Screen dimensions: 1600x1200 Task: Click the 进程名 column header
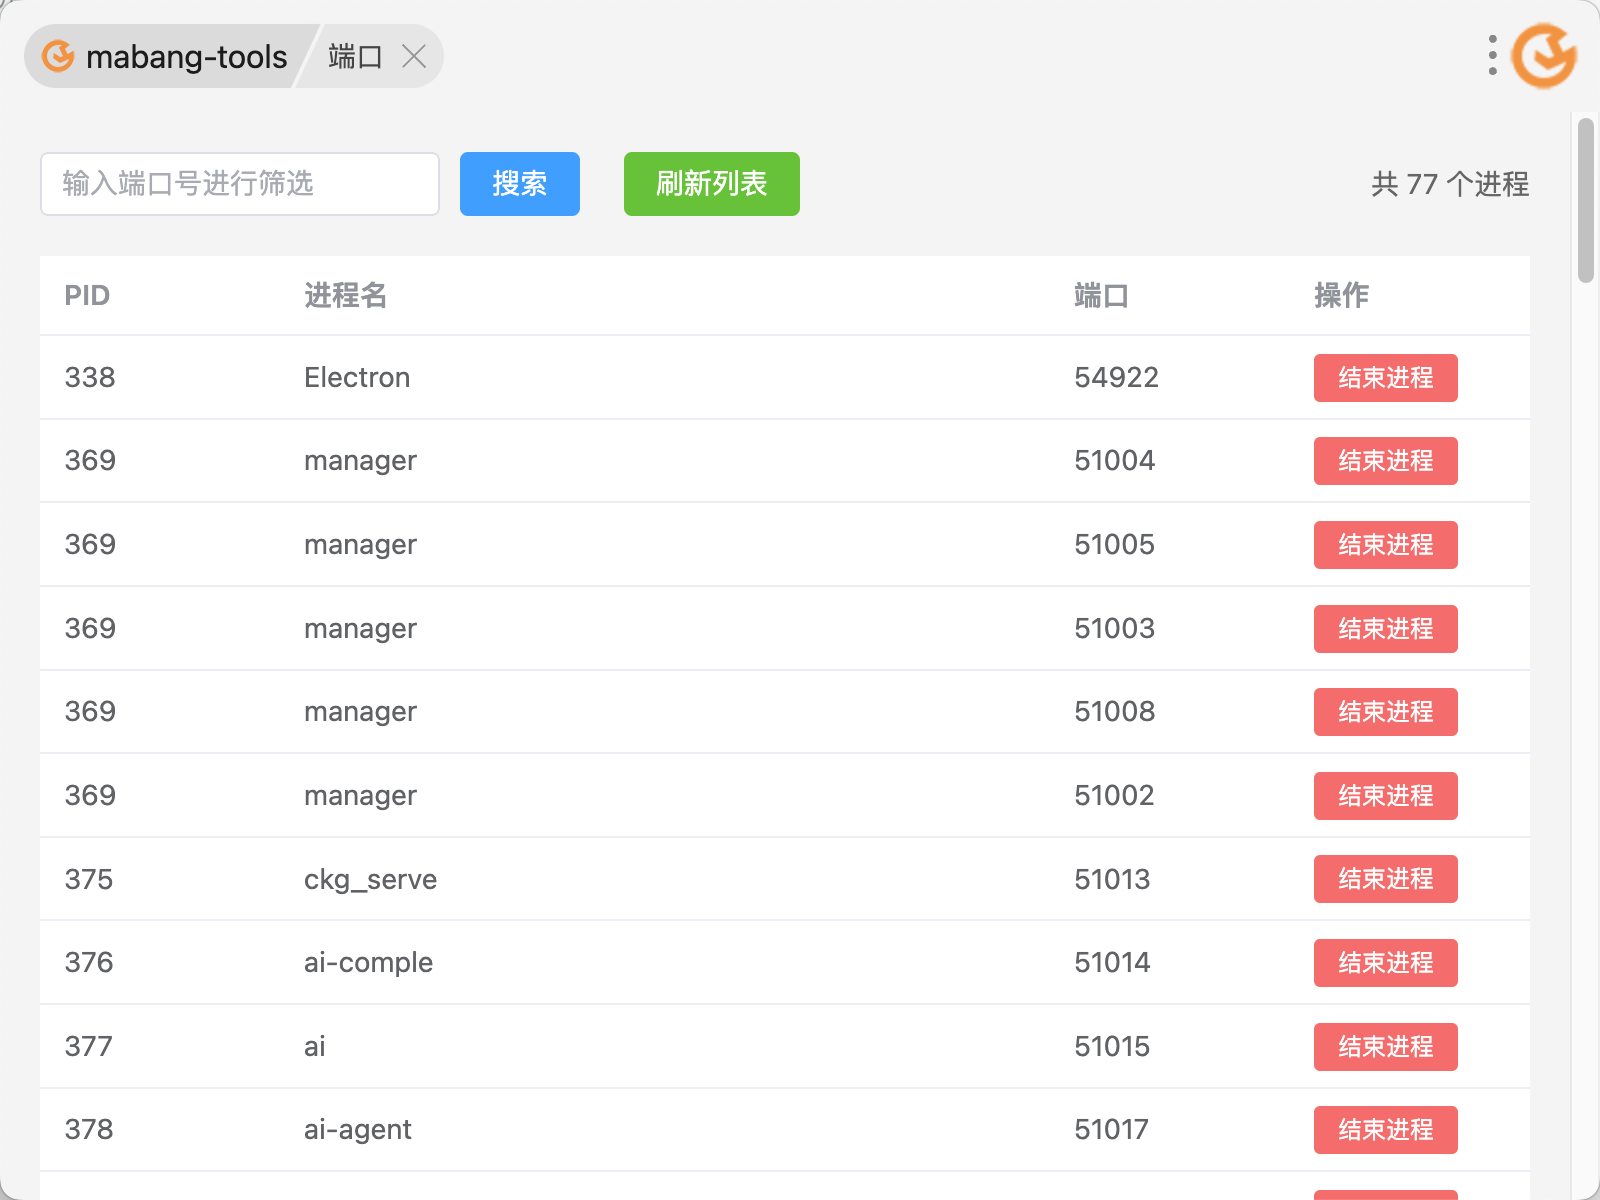coord(345,295)
